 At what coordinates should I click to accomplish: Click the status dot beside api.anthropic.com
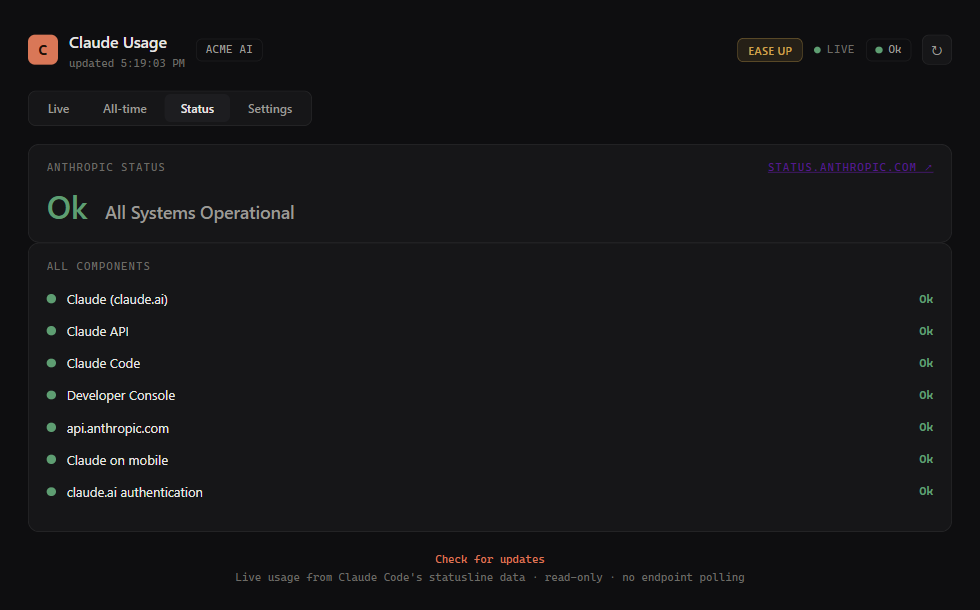[51, 428]
